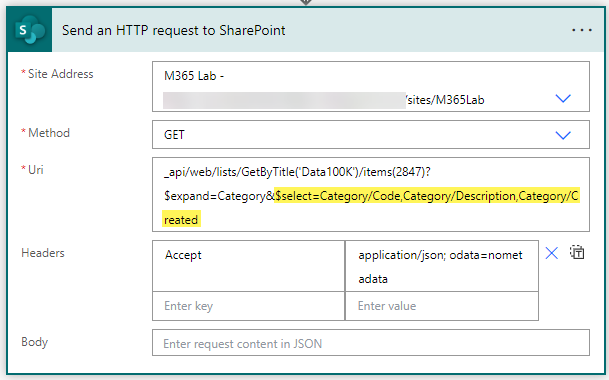Click the Body label
Image resolution: width=609 pixels, height=380 pixels.
point(35,342)
